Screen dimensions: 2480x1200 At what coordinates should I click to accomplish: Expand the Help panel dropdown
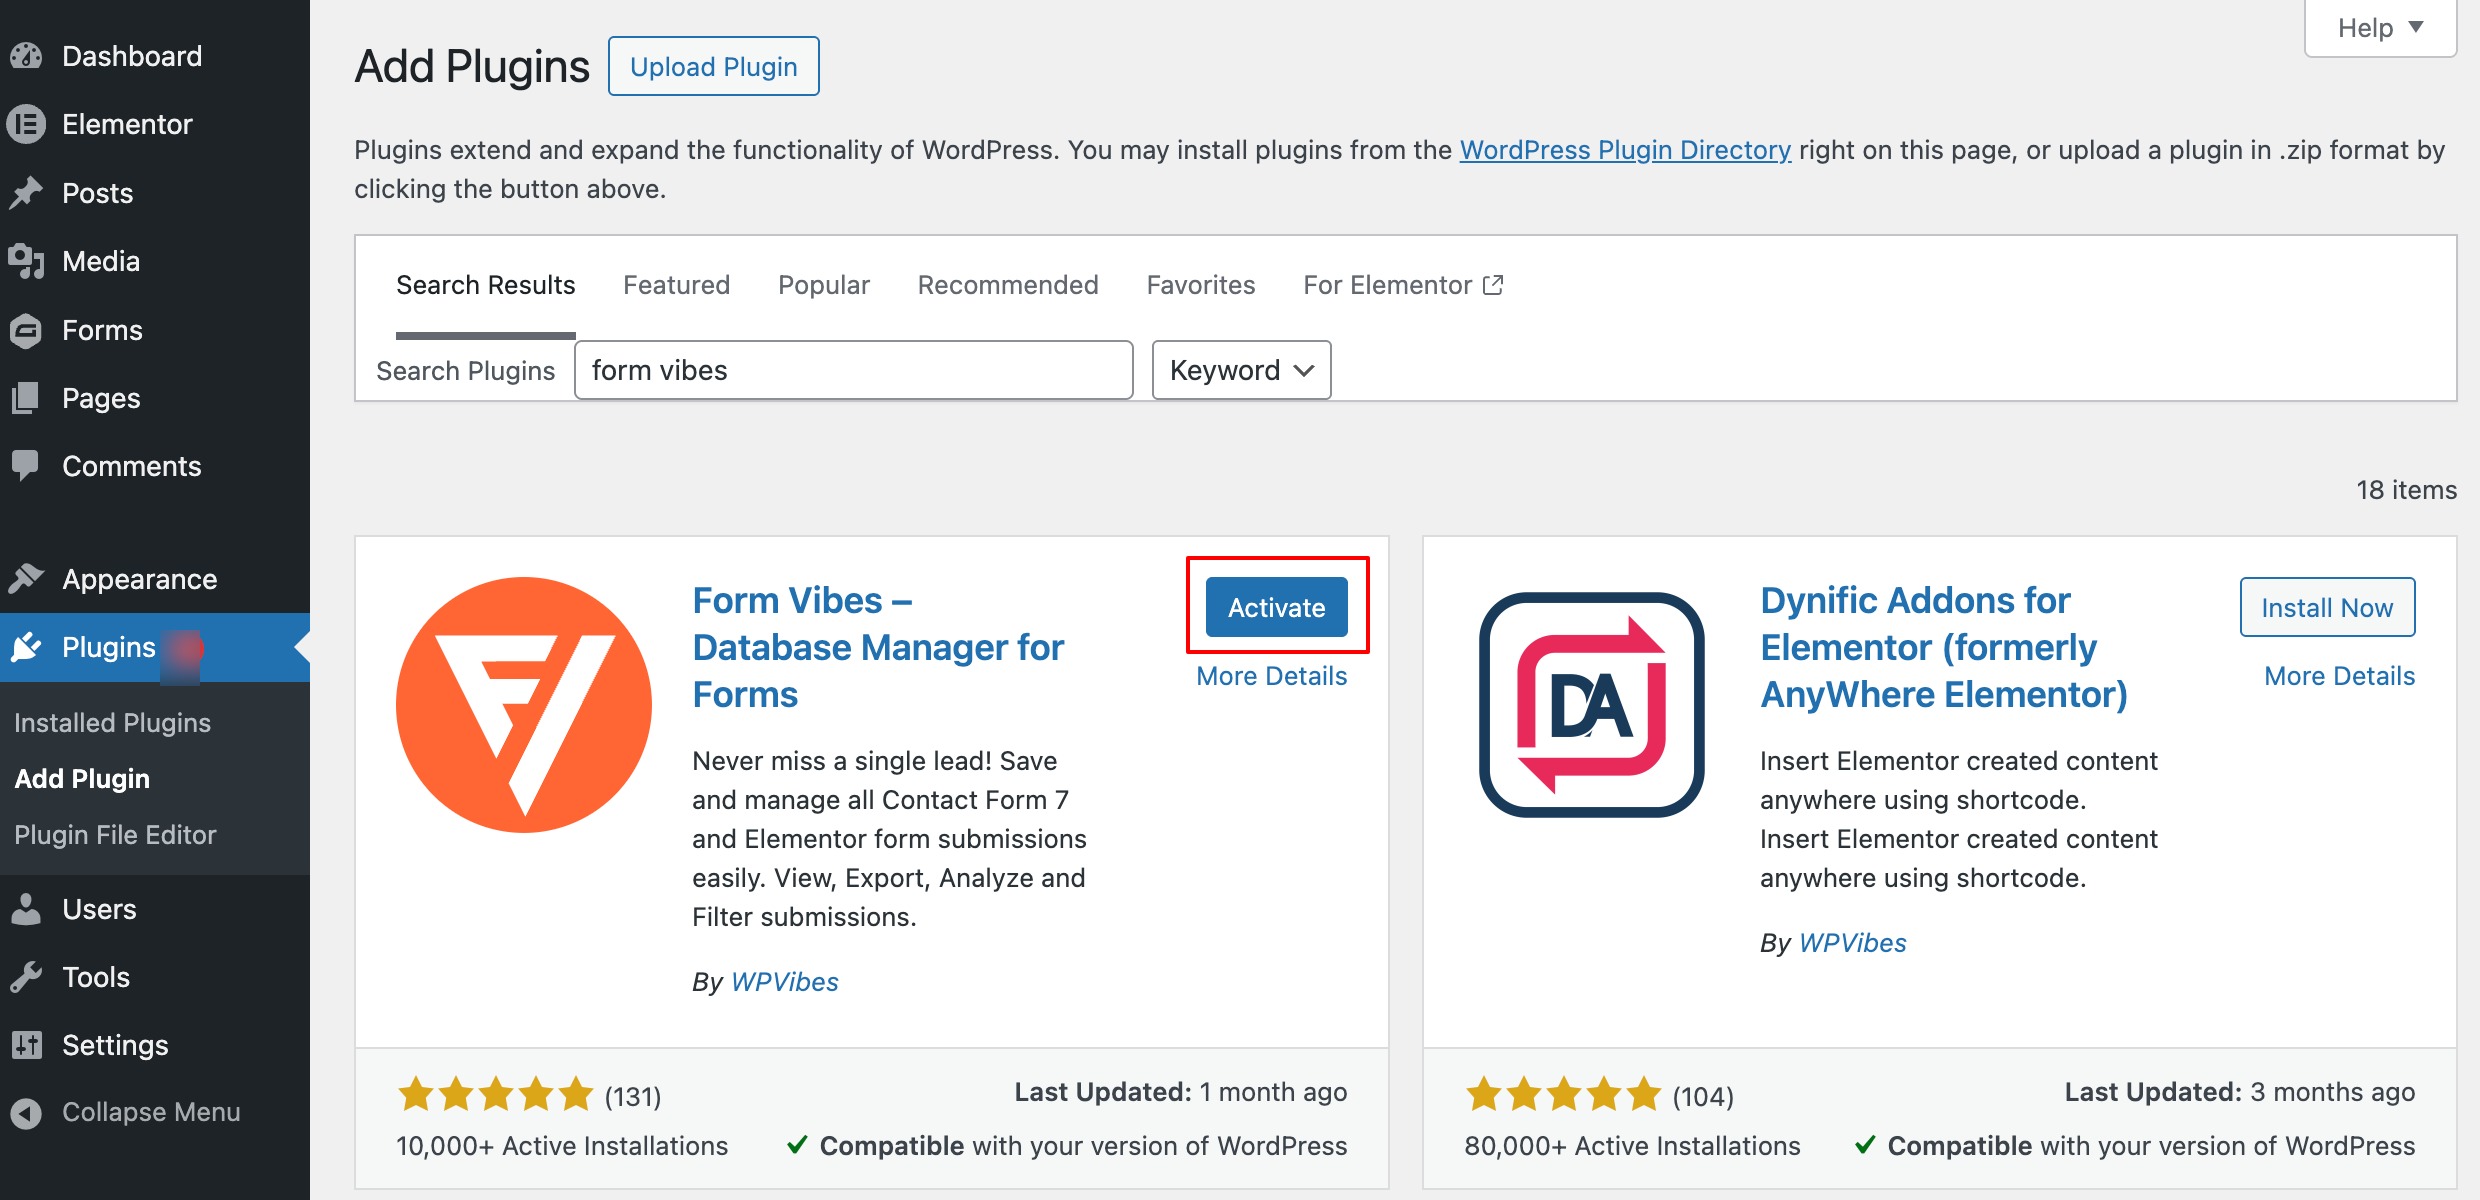(2380, 28)
